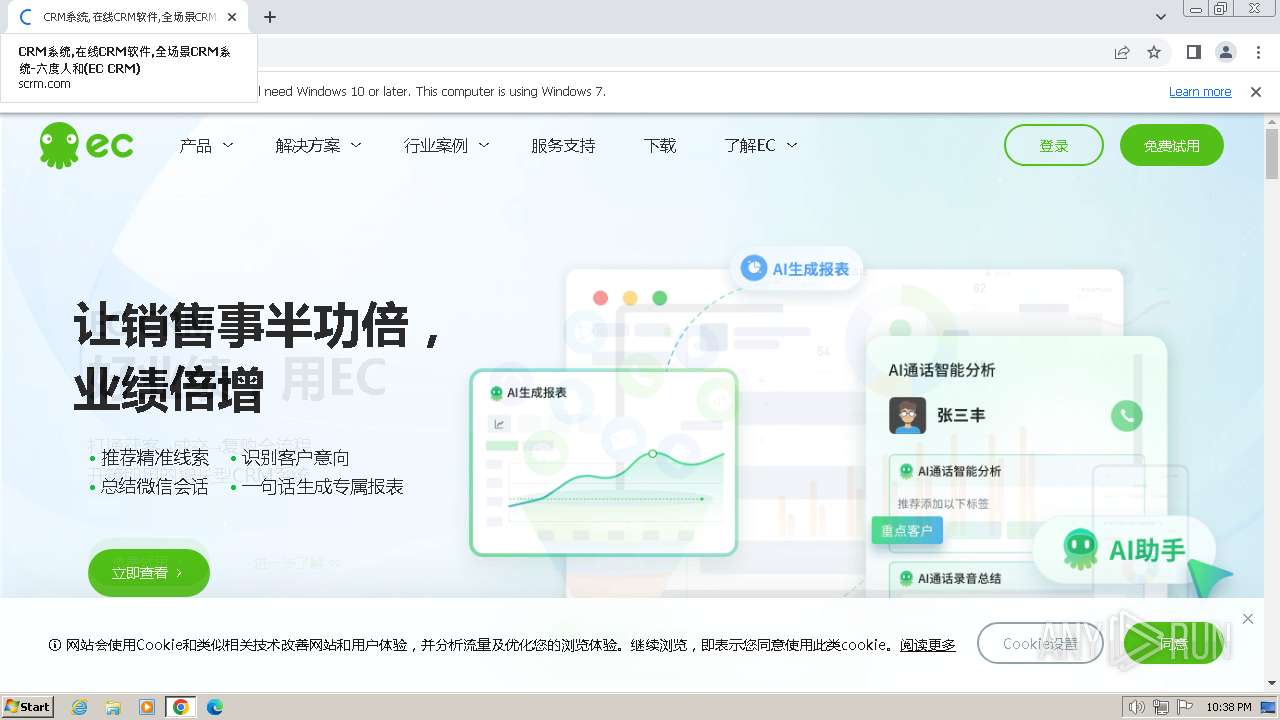Open Internet Explorer from the taskbar
1280x720 pixels.
tap(79, 707)
